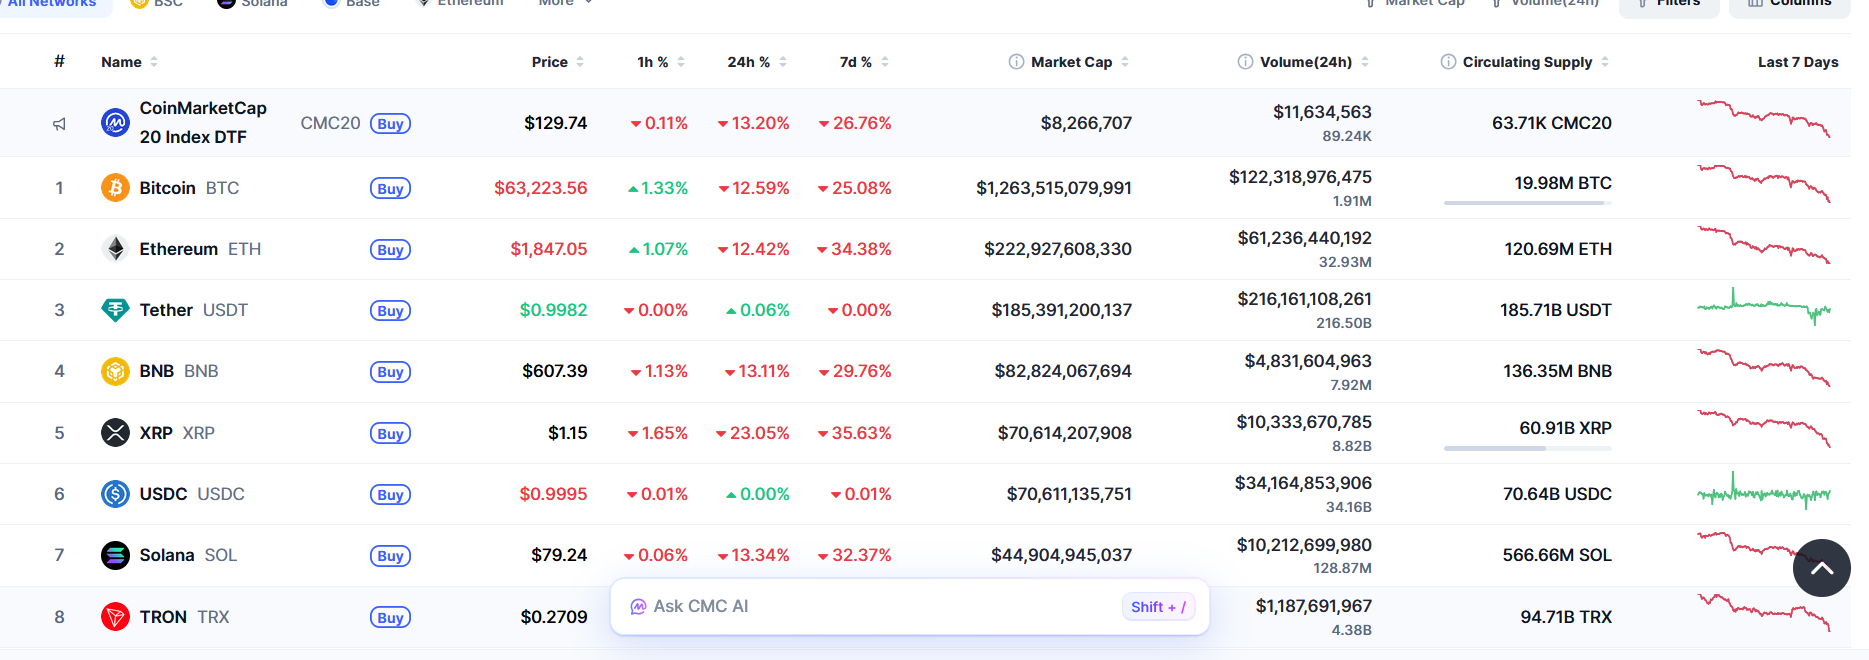
Task: Click the Solana coin logo
Action: [115, 555]
